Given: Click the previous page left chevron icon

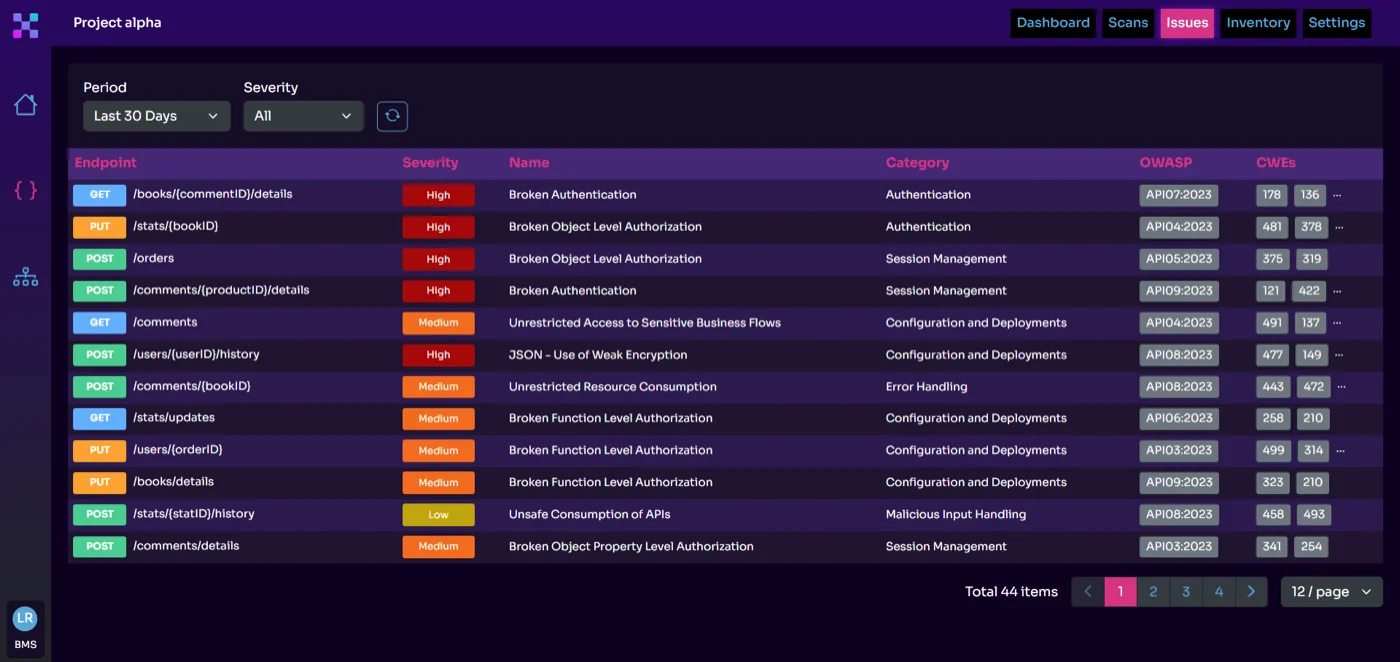Looking at the screenshot, I should coord(1087,591).
